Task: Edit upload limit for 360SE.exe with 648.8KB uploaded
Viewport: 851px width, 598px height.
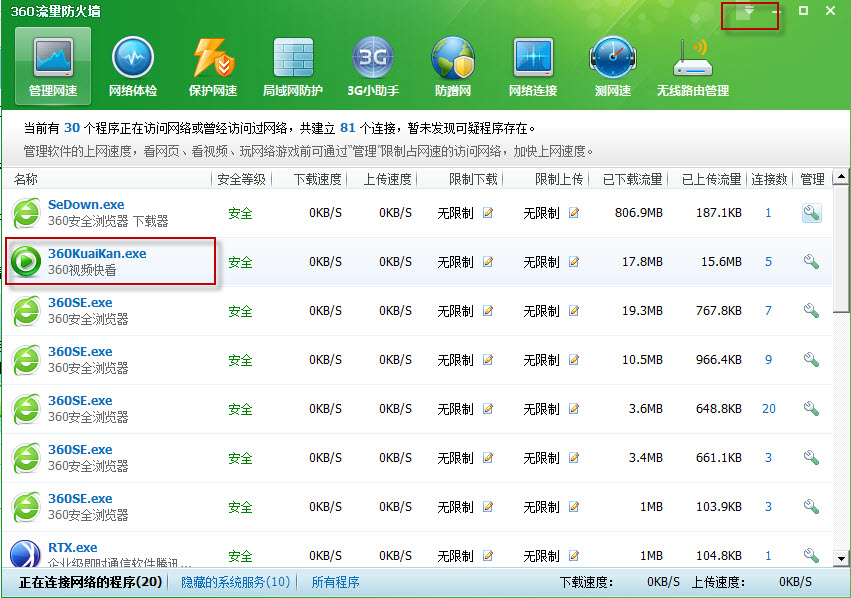Action: tap(574, 409)
